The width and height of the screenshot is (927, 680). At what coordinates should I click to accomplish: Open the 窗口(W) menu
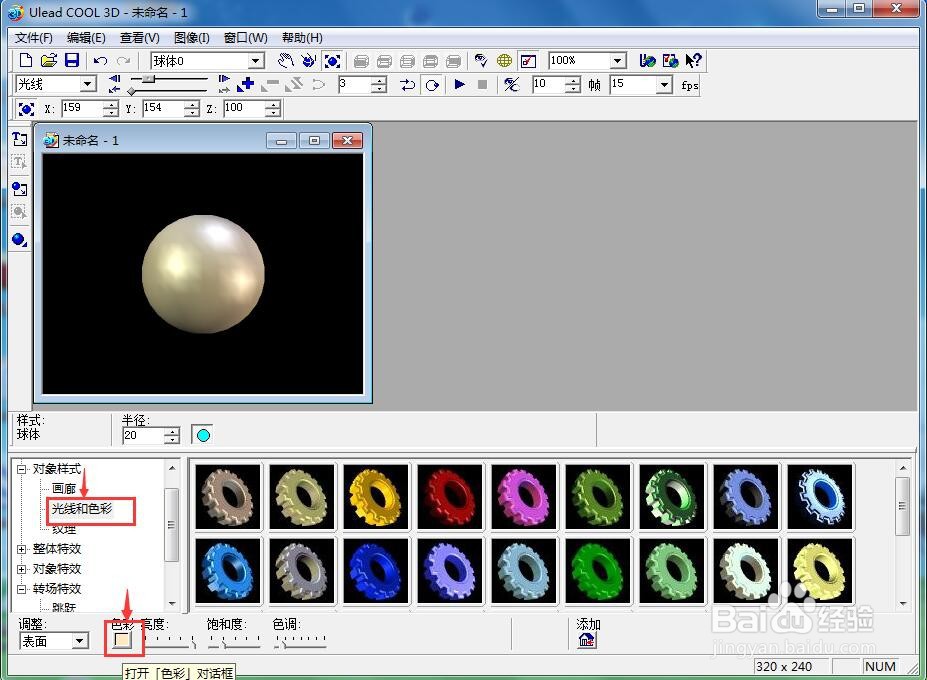coord(245,38)
